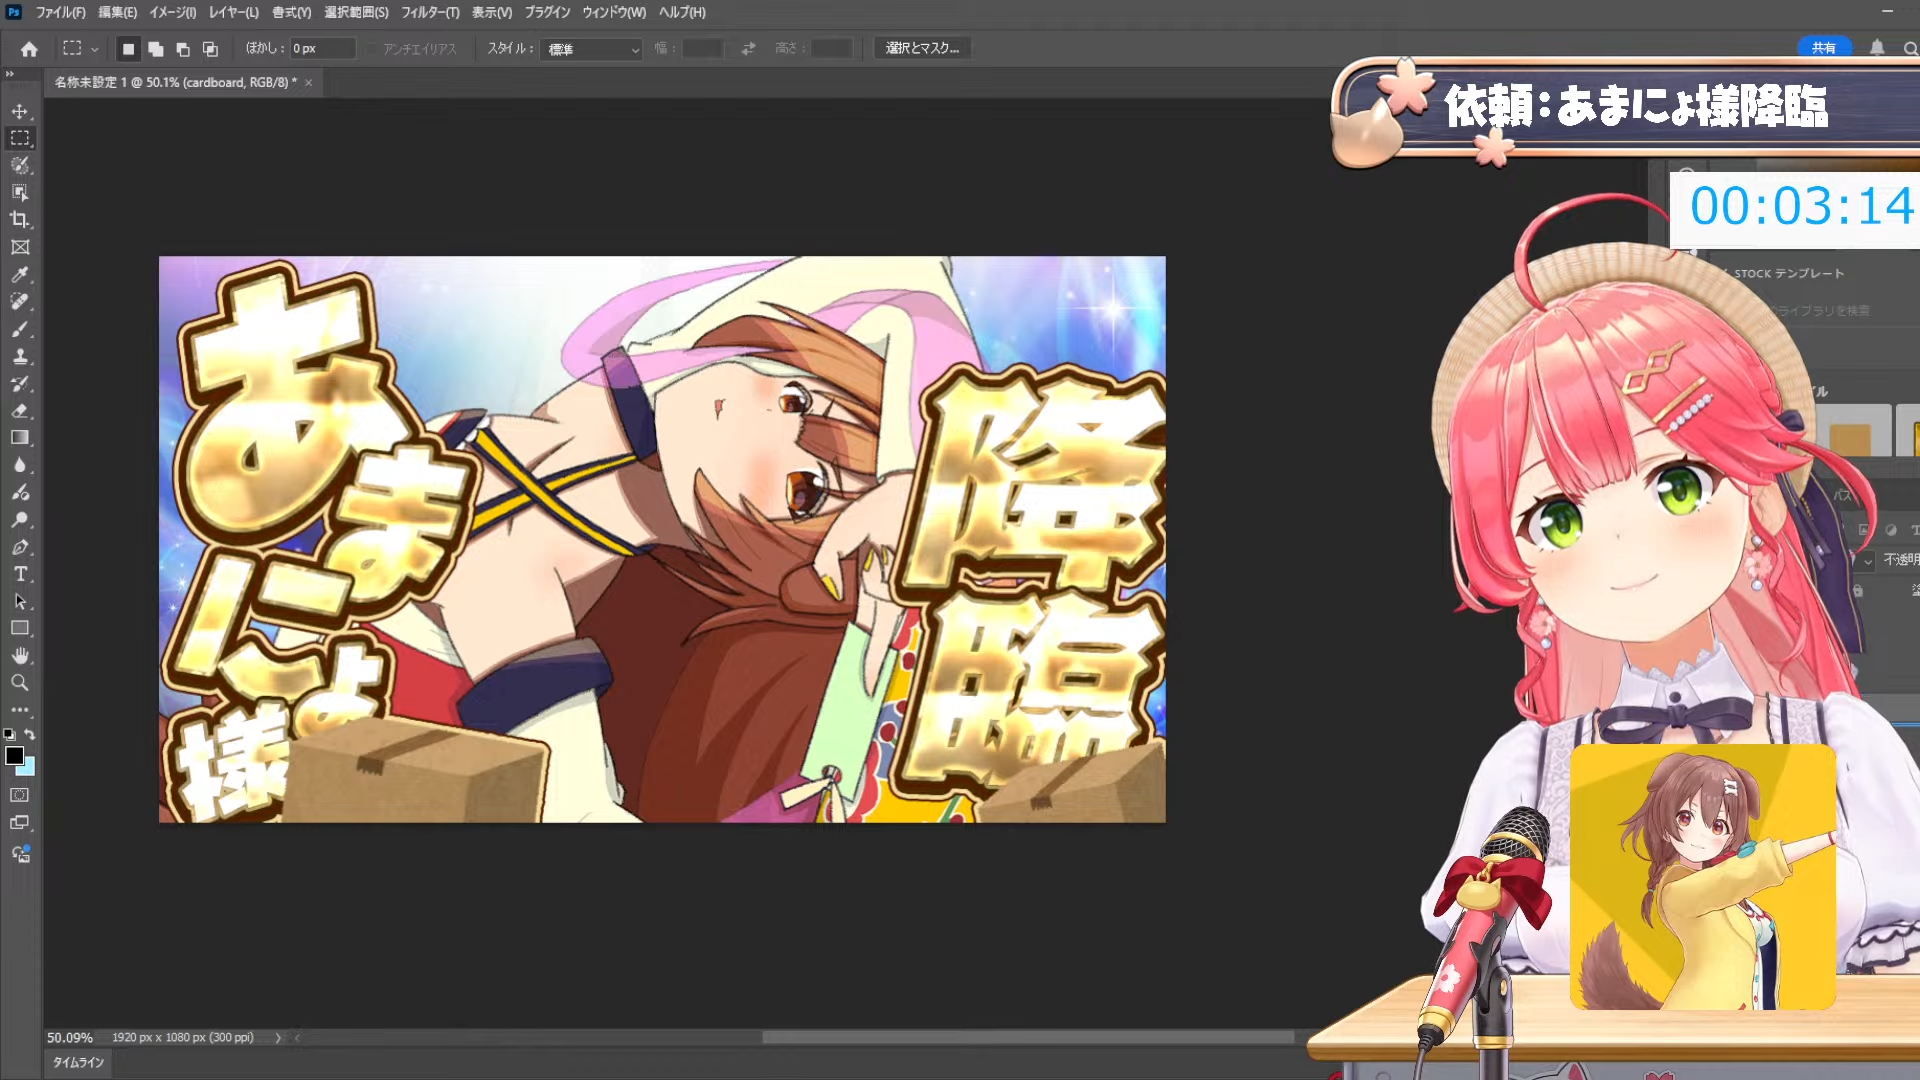Open the ファイル menu
The image size is (1920, 1080).
point(60,12)
